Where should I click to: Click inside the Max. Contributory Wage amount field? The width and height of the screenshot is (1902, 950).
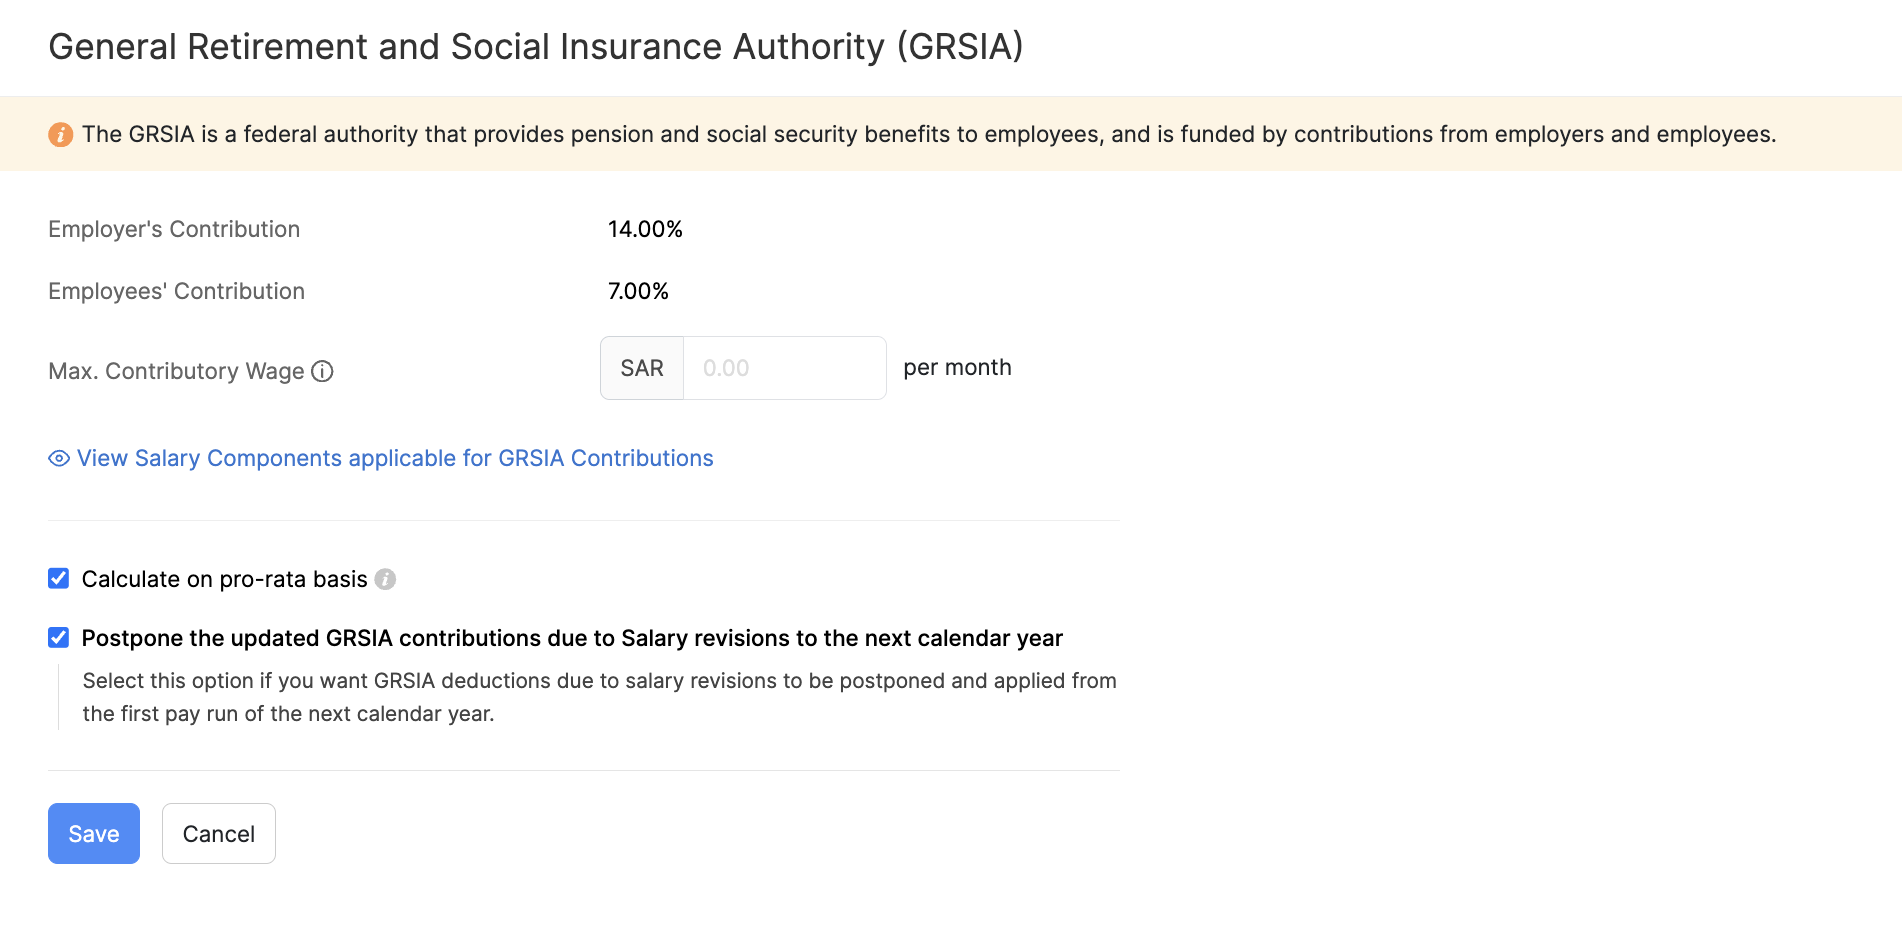click(x=783, y=367)
